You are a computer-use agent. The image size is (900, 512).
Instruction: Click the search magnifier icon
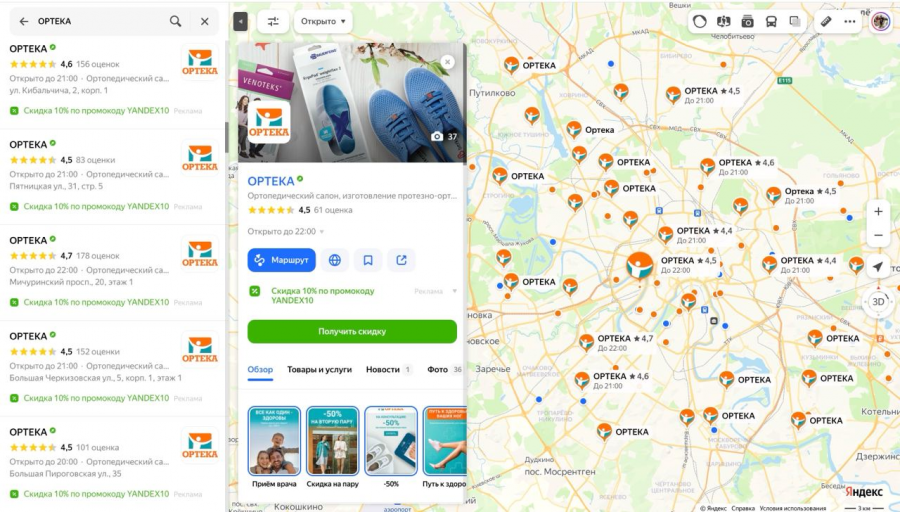coord(175,21)
